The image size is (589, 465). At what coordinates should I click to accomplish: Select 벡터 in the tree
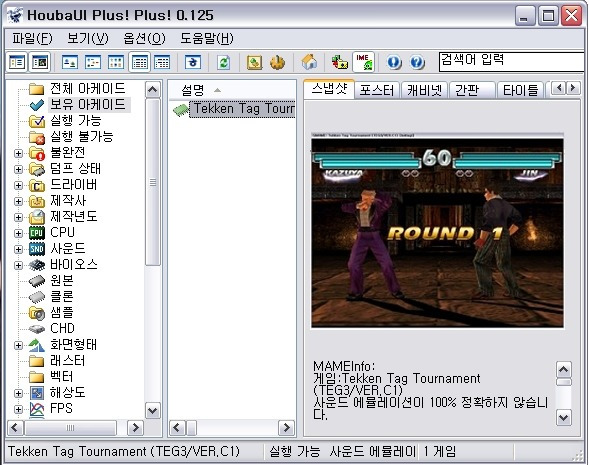62,377
